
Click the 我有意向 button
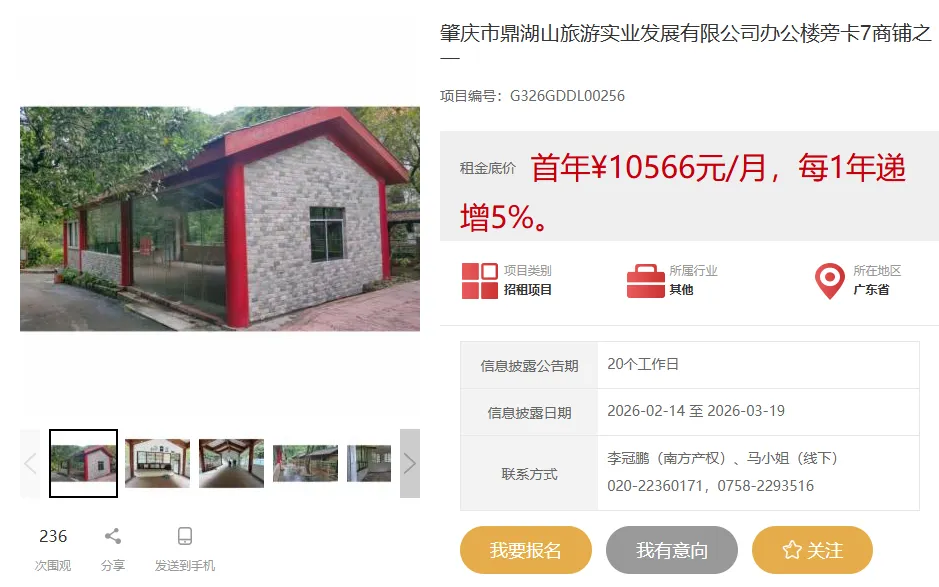672,550
